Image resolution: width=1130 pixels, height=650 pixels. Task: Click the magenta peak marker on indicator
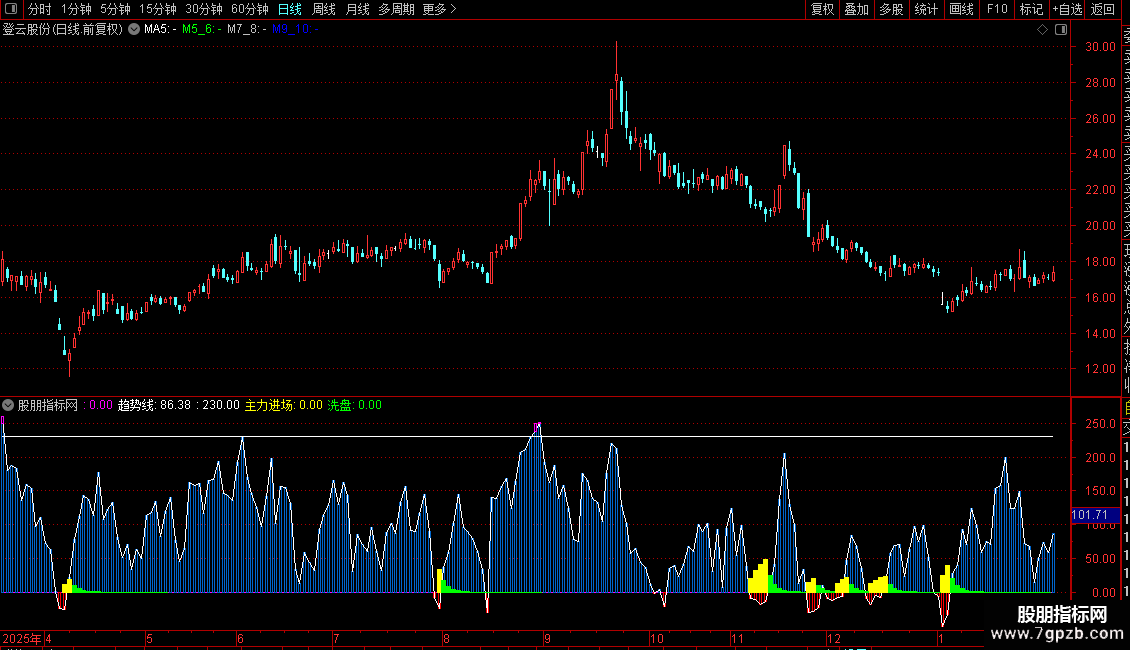pos(538,427)
